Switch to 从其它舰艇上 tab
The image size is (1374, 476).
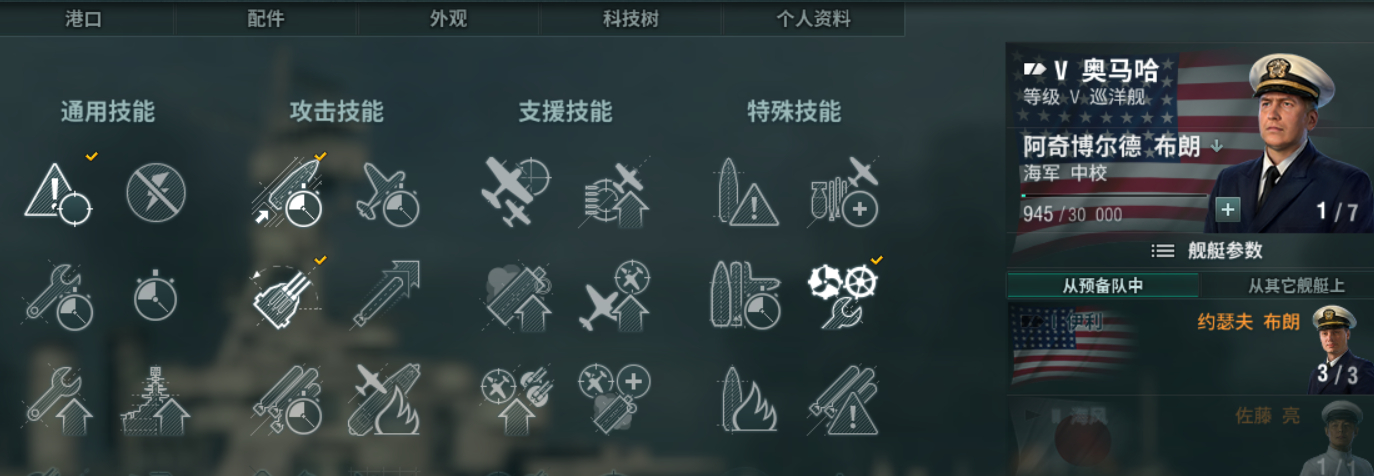(x=1296, y=286)
